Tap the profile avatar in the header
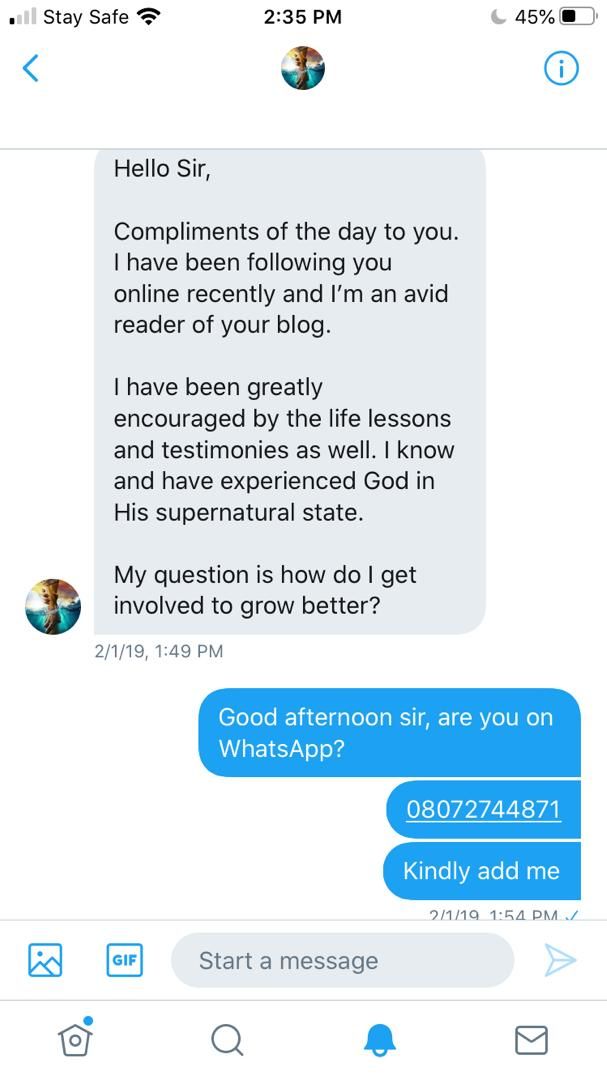The height and width of the screenshot is (1080, 607). pos(303,68)
